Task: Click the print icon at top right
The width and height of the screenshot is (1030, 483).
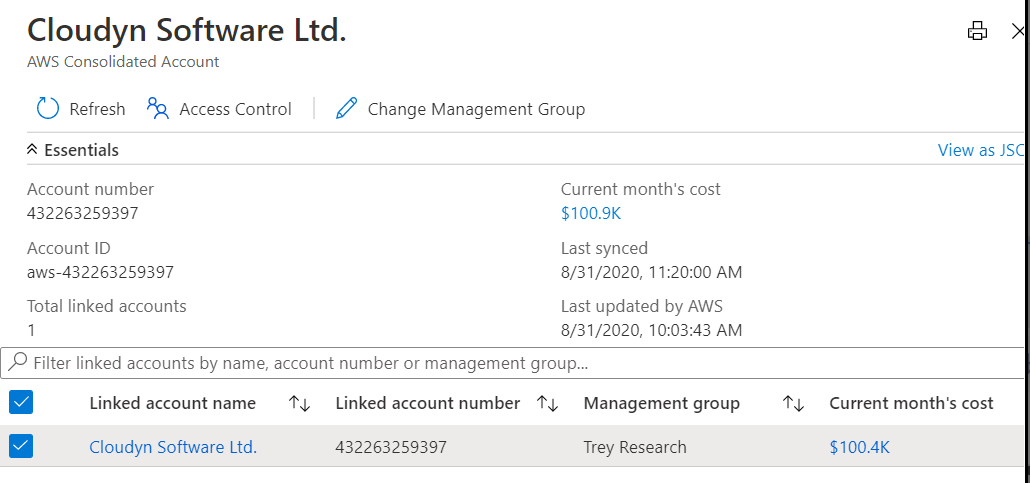Action: (x=977, y=31)
